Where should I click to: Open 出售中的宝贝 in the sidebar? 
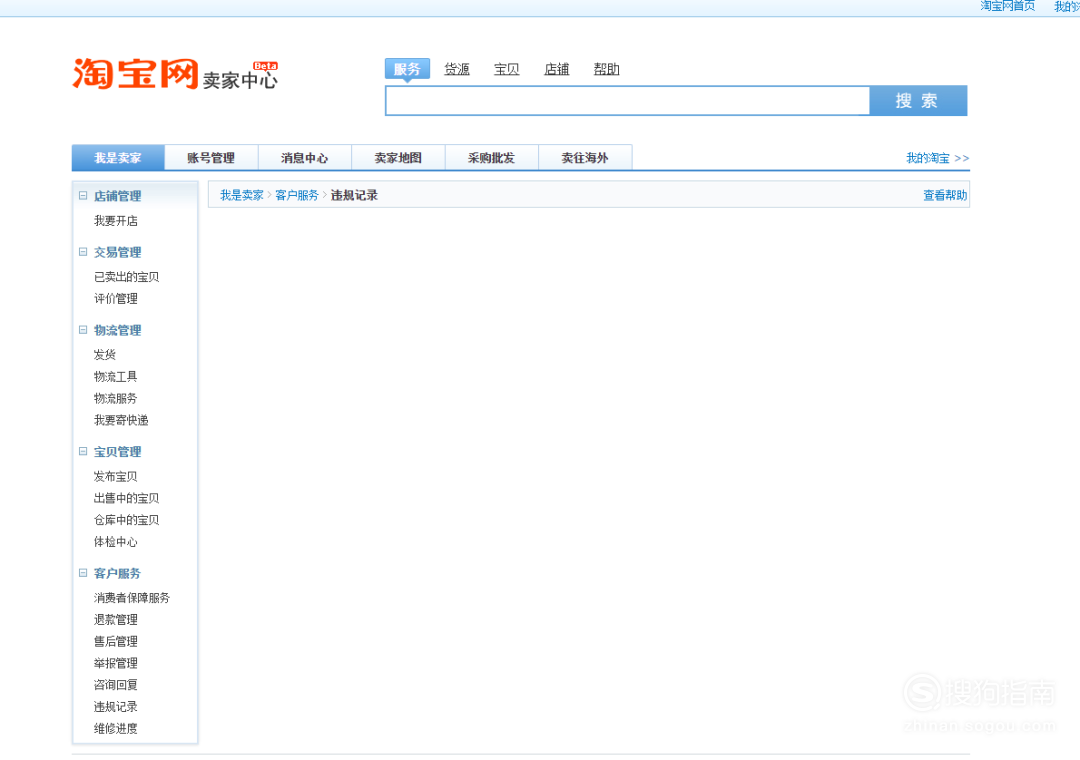[x=126, y=498]
